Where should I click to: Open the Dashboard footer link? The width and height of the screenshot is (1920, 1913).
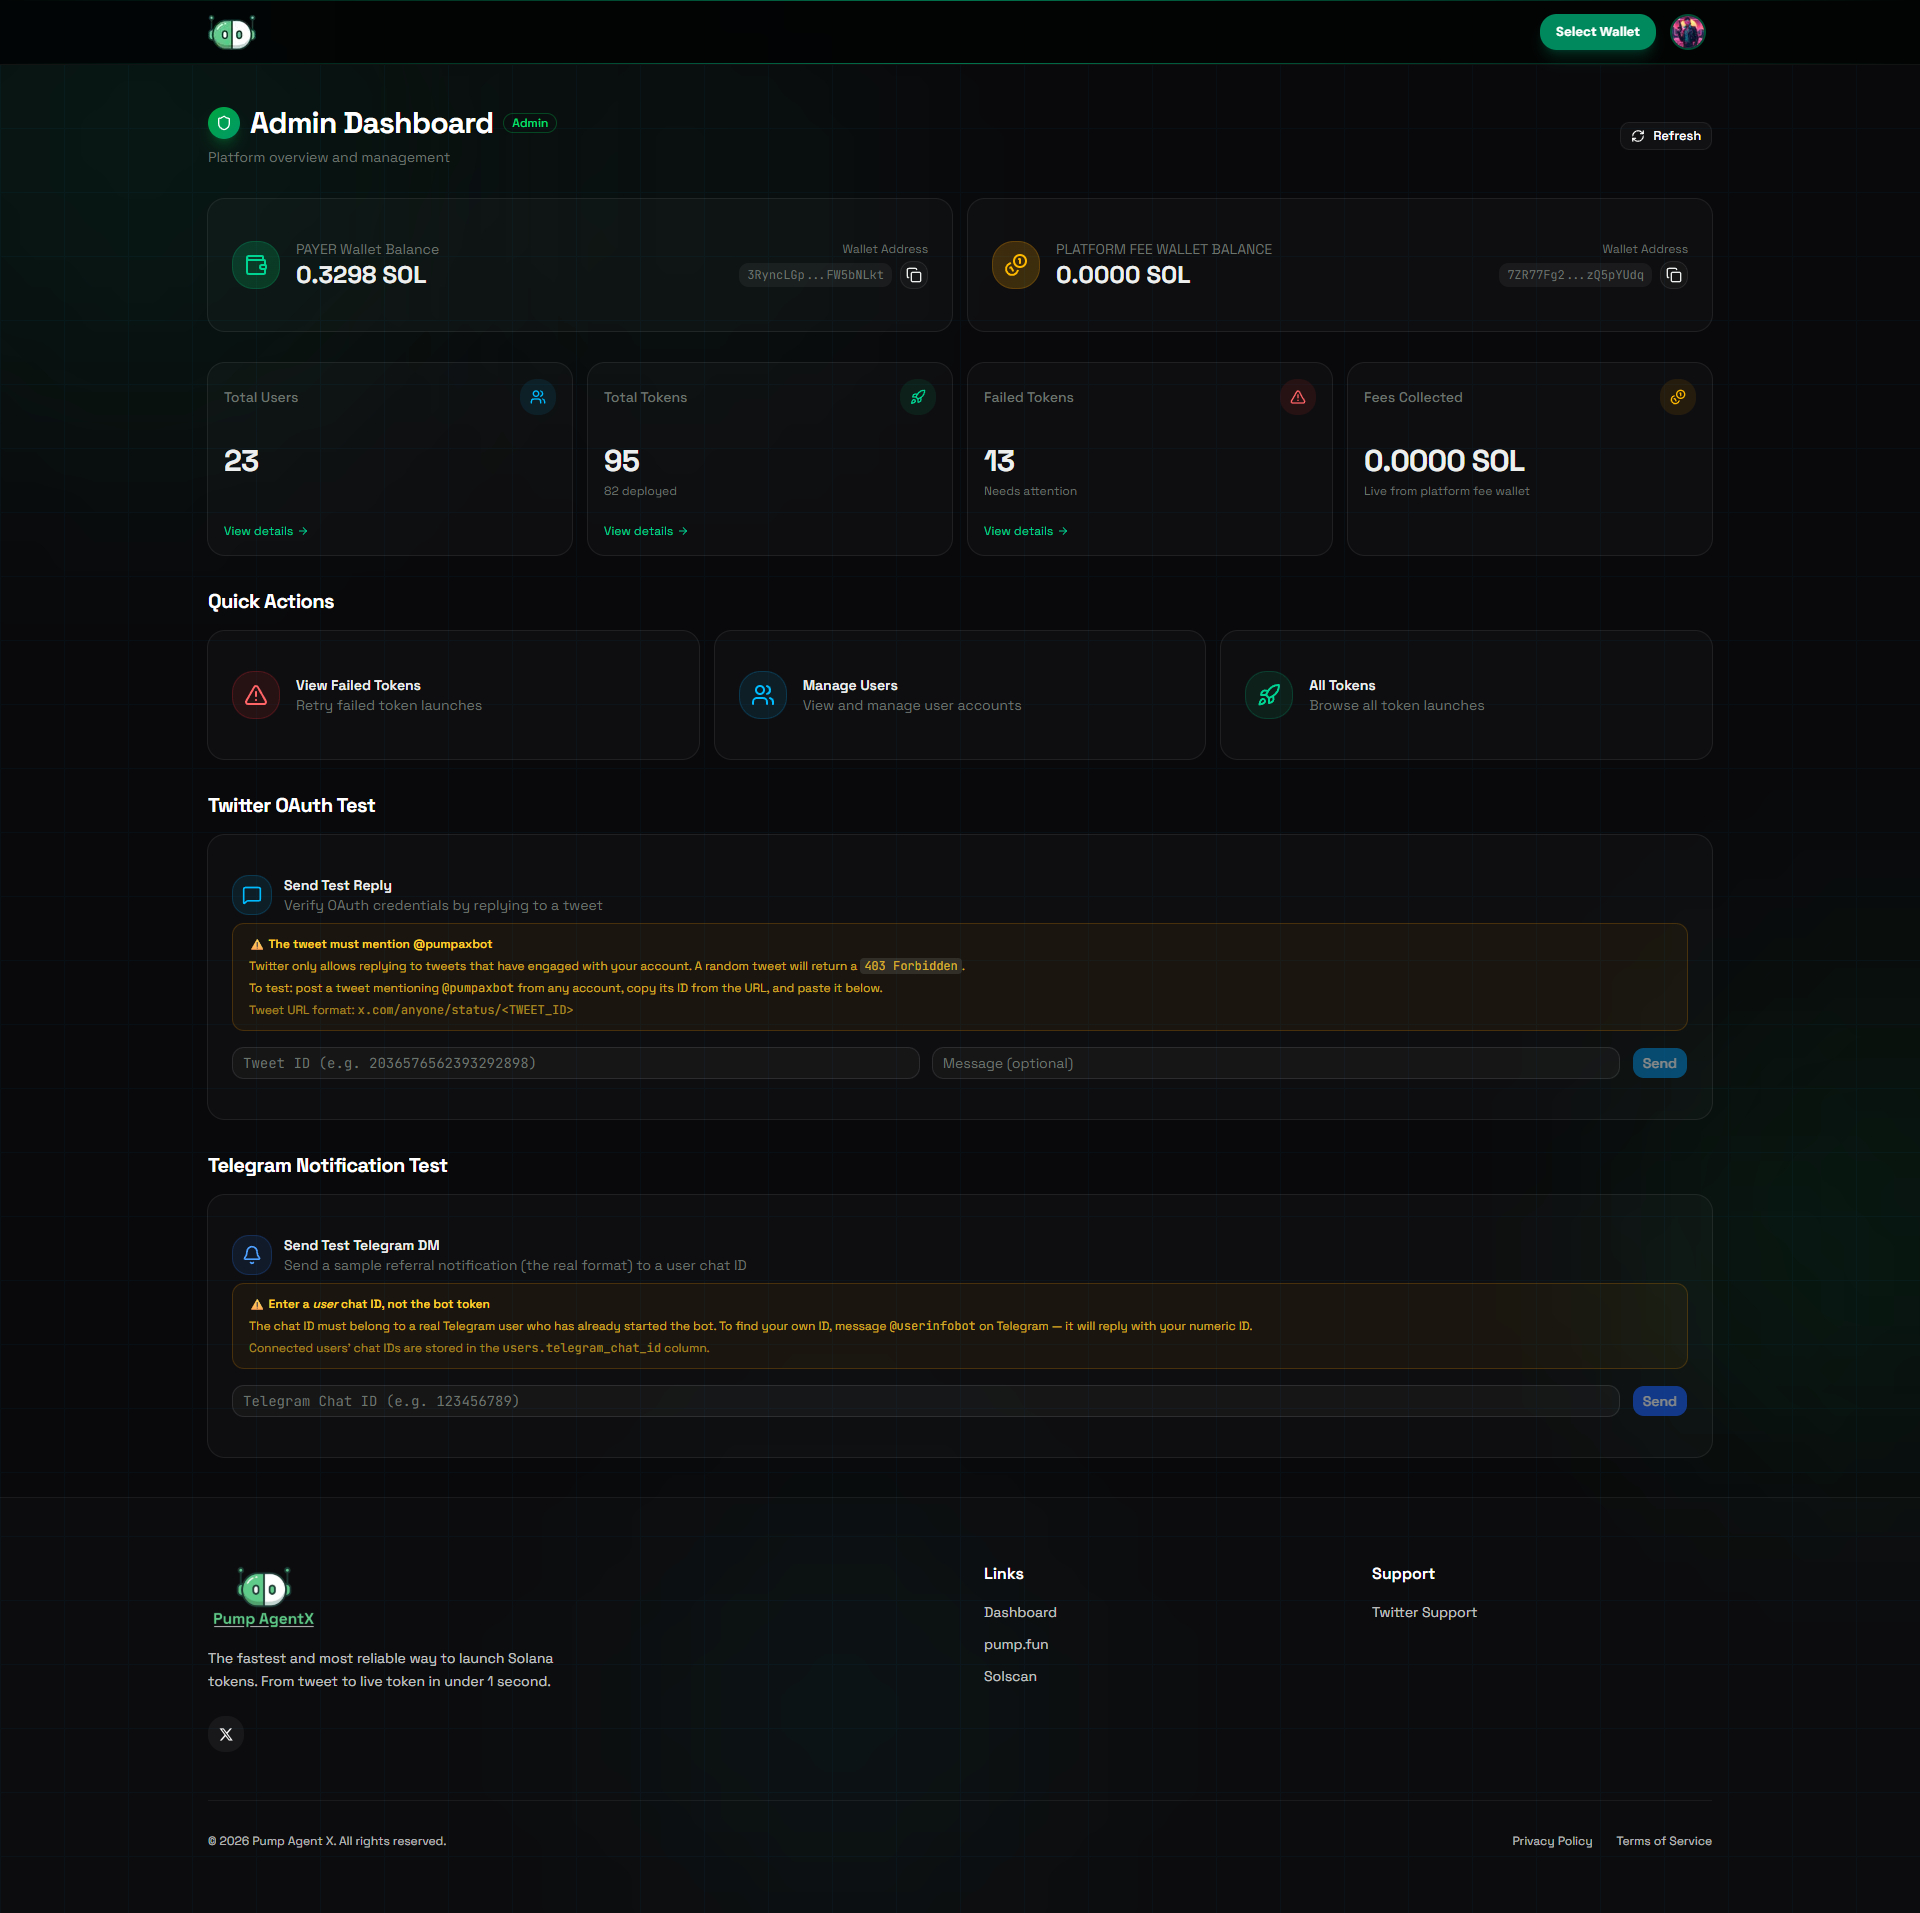point(1020,1612)
